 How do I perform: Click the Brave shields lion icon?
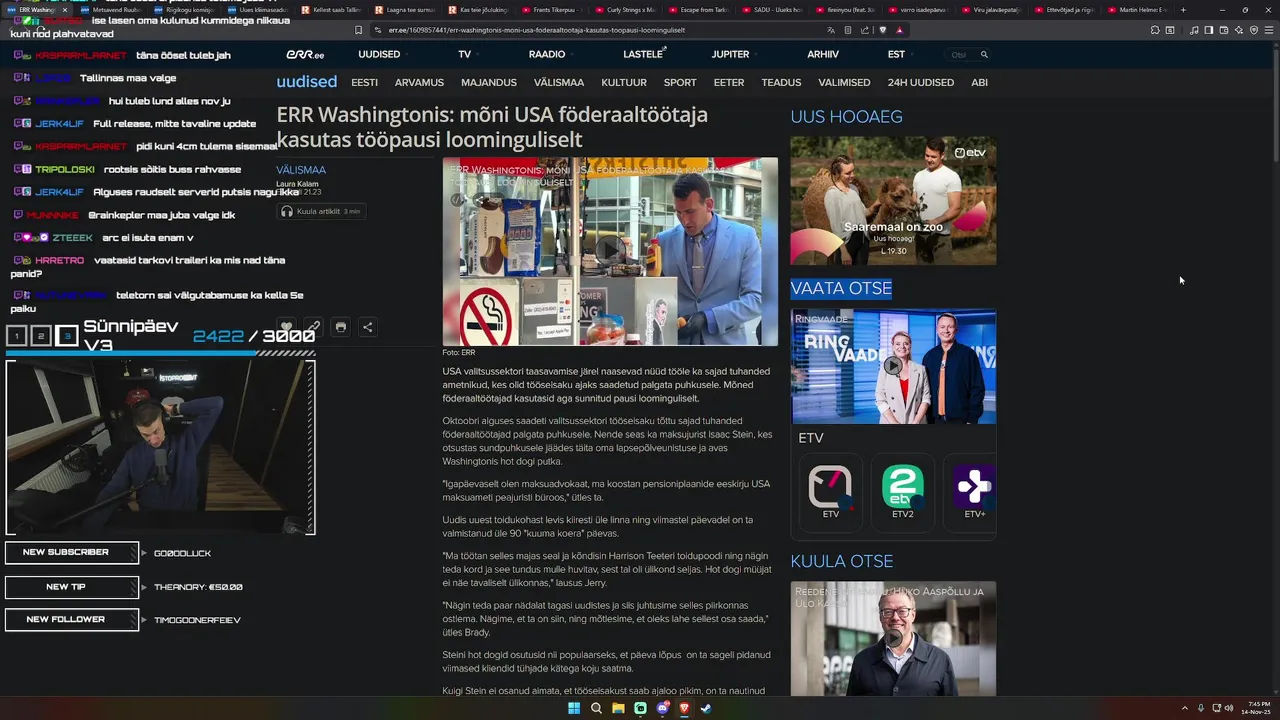point(882,30)
